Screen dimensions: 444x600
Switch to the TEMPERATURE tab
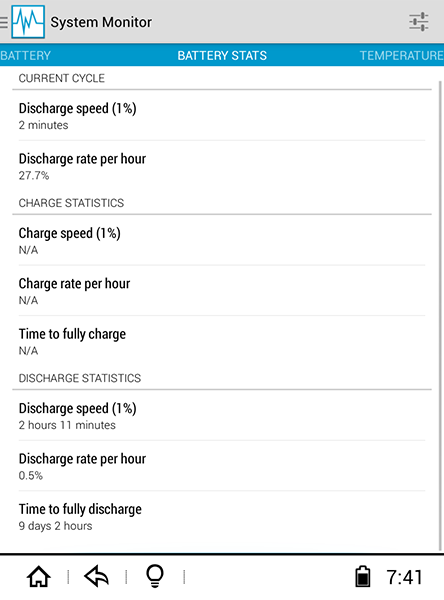coord(402,55)
